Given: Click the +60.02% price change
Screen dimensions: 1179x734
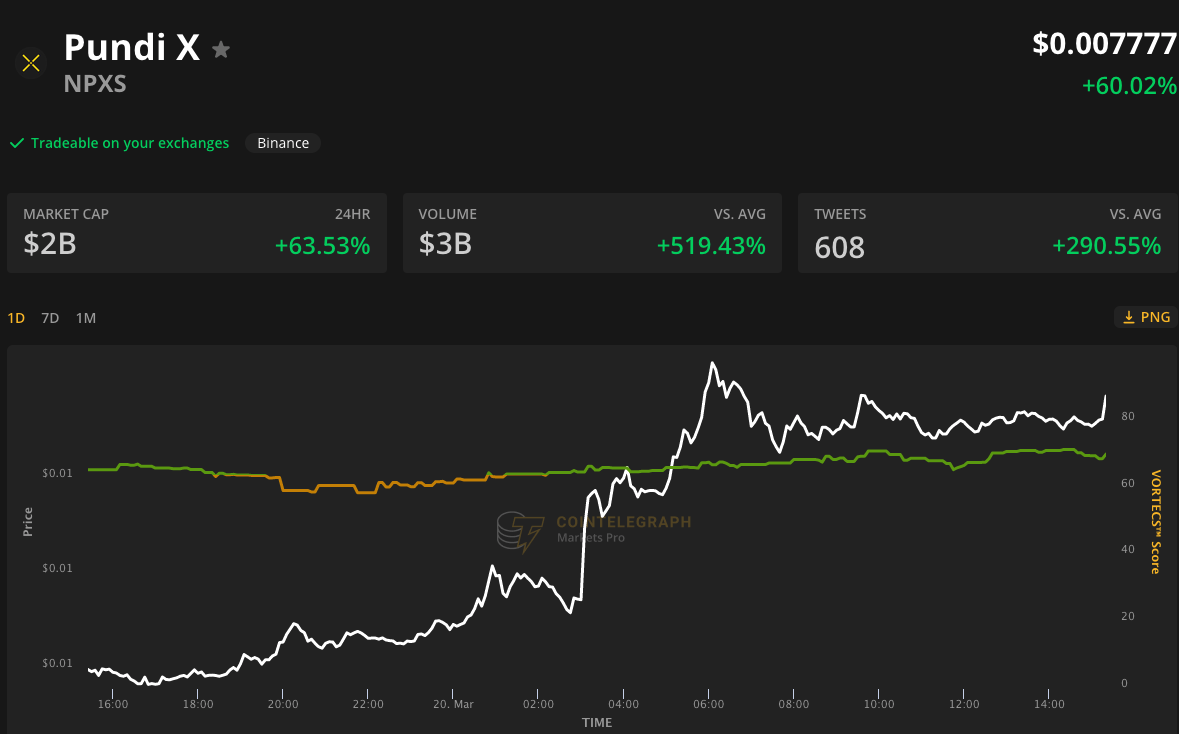Looking at the screenshot, I should [1129, 86].
